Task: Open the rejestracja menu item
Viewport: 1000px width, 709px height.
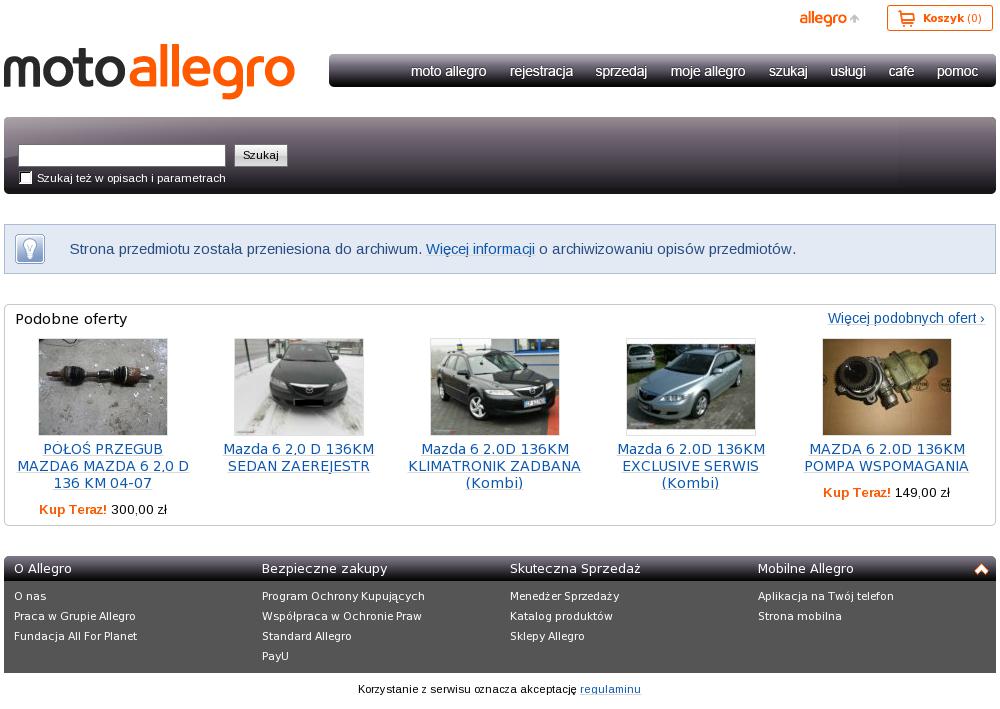Action: [x=541, y=71]
